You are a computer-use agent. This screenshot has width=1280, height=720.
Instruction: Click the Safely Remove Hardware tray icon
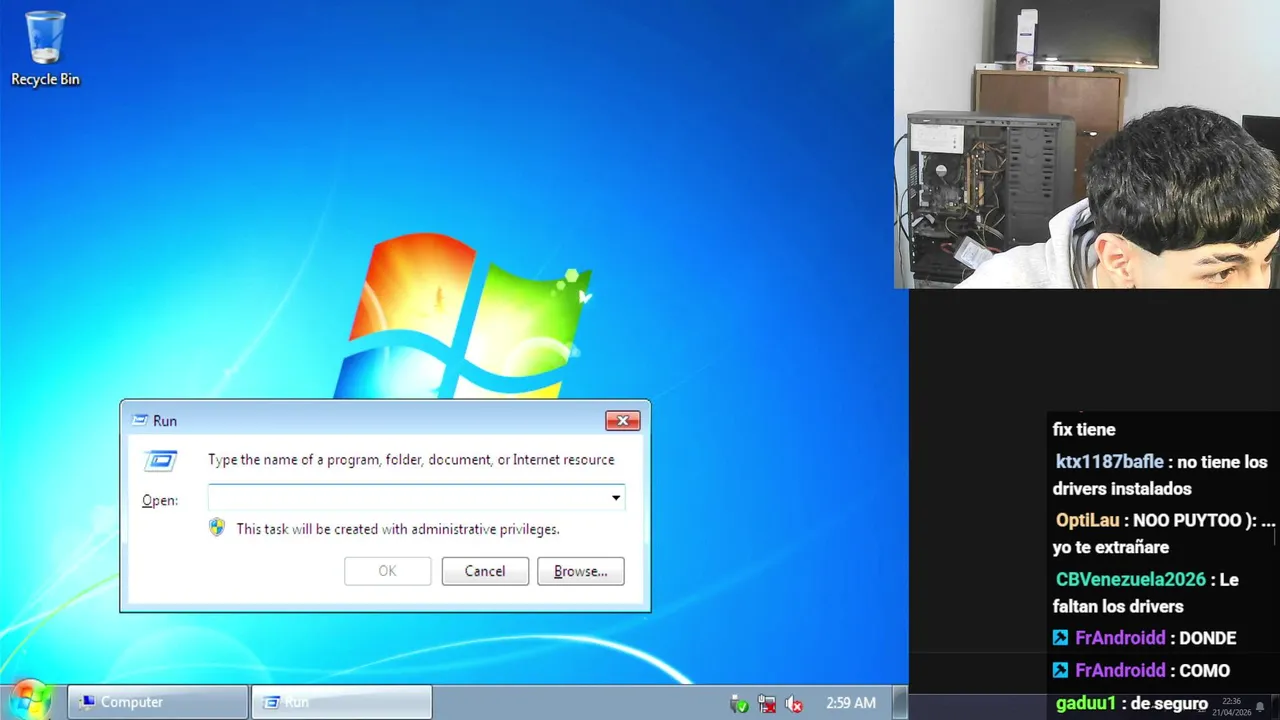(739, 704)
